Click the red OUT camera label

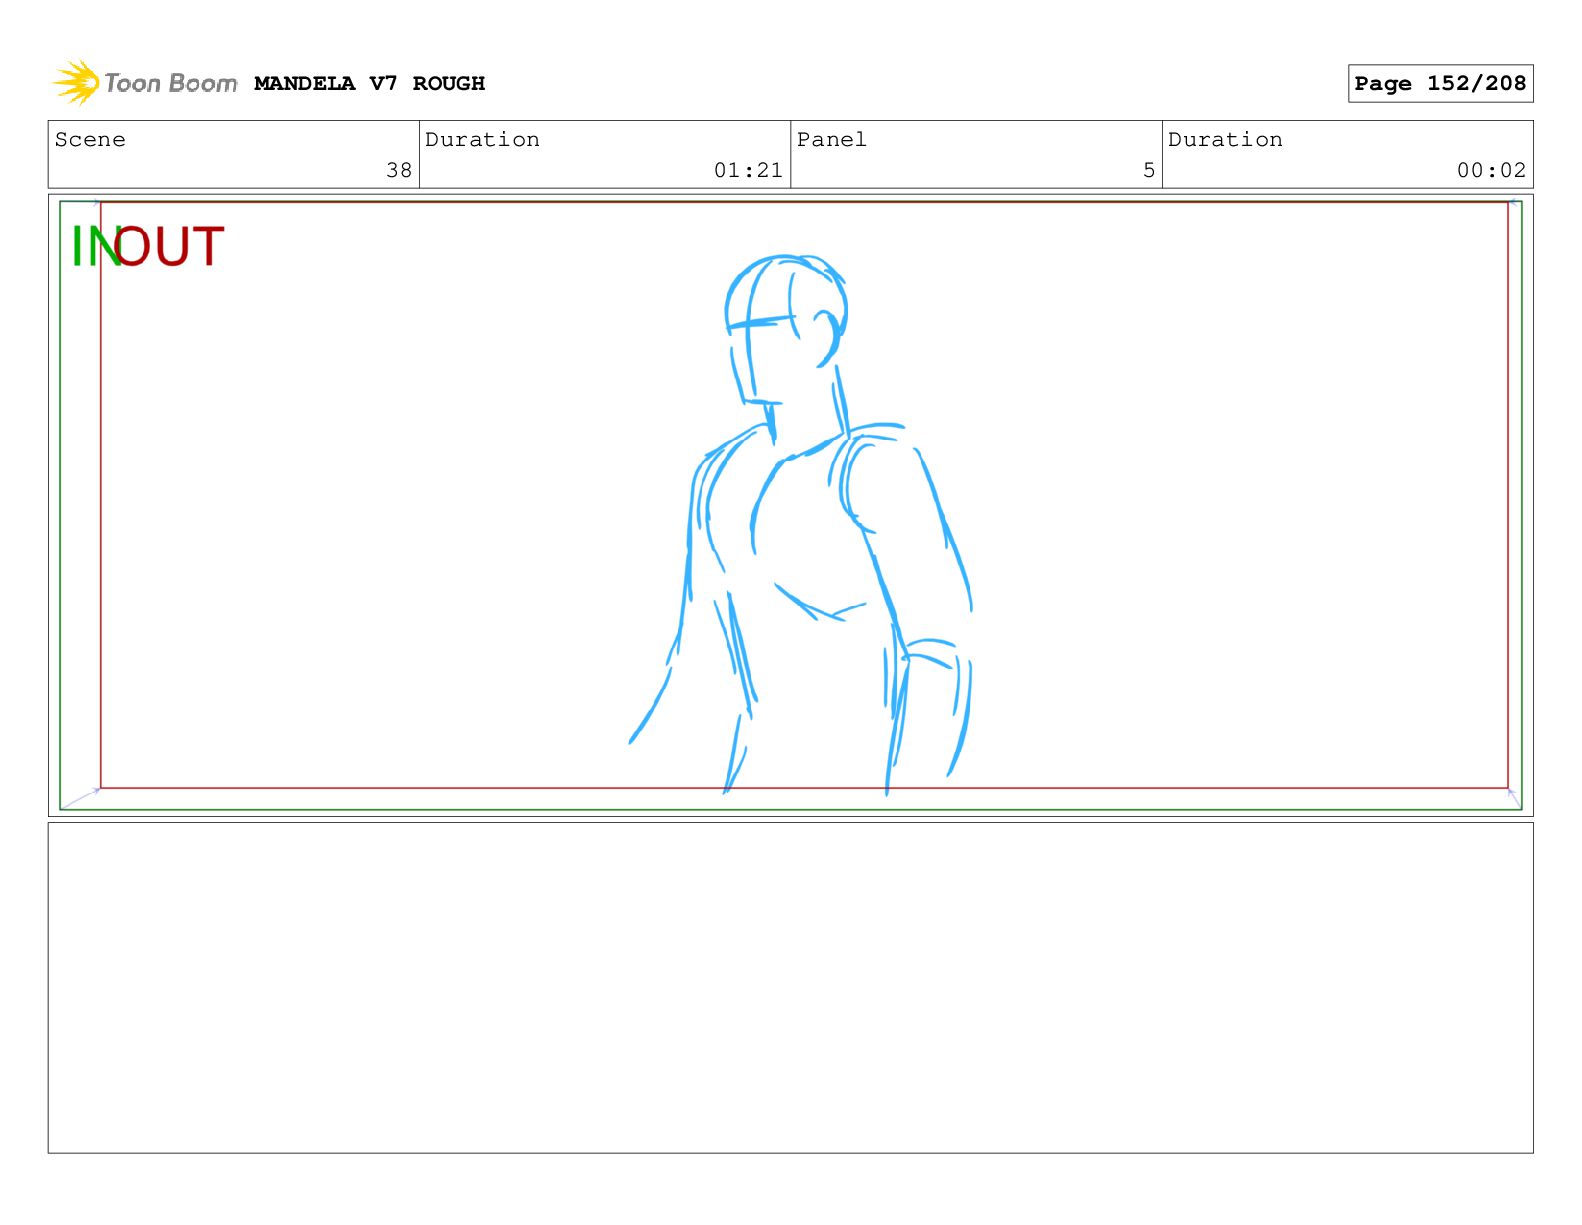click(168, 246)
